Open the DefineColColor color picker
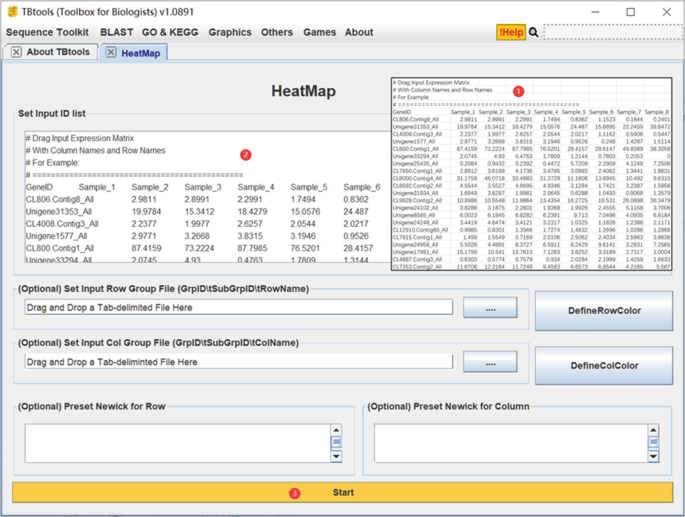Viewport: 685px width, 517px height. coord(604,365)
